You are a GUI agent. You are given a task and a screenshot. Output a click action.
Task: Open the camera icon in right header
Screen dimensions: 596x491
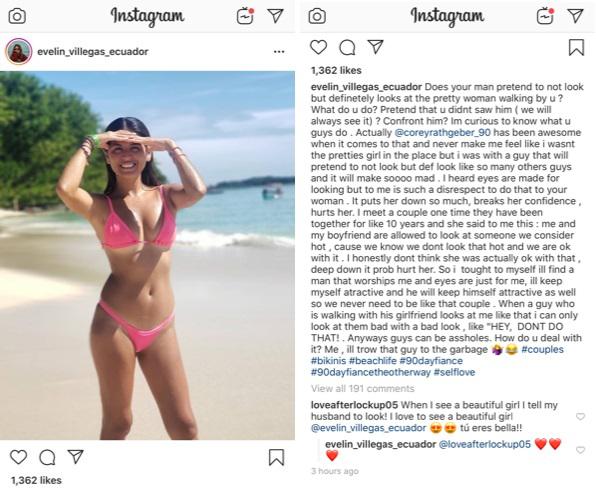[317, 16]
